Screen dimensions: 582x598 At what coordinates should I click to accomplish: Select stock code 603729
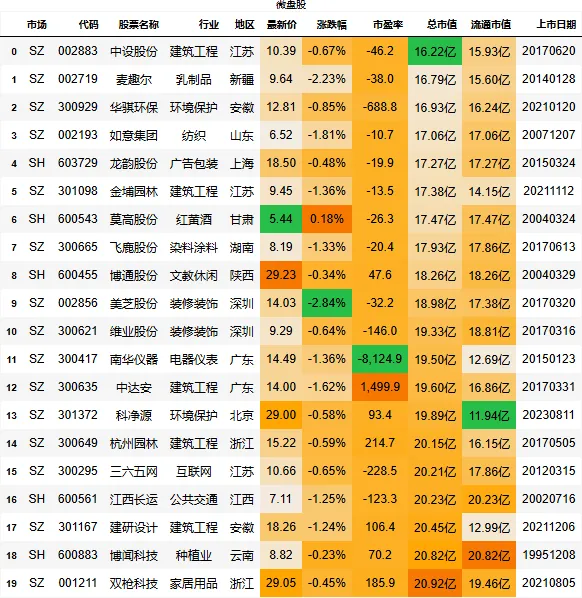(78, 163)
